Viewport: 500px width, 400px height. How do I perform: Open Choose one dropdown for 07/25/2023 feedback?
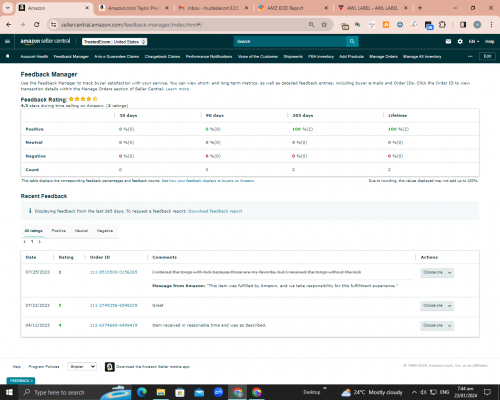pyautogui.click(x=437, y=272)
